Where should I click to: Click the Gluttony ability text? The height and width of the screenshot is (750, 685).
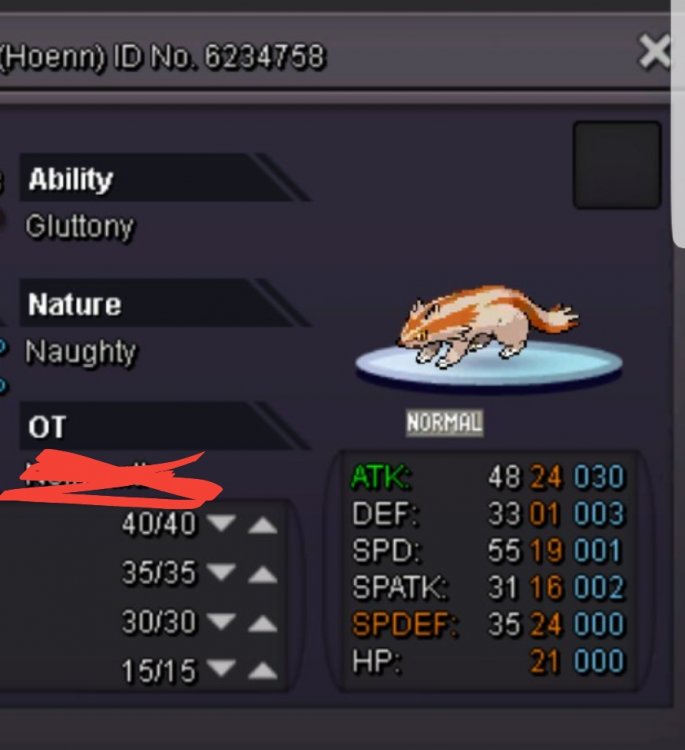tap(79, 227)
